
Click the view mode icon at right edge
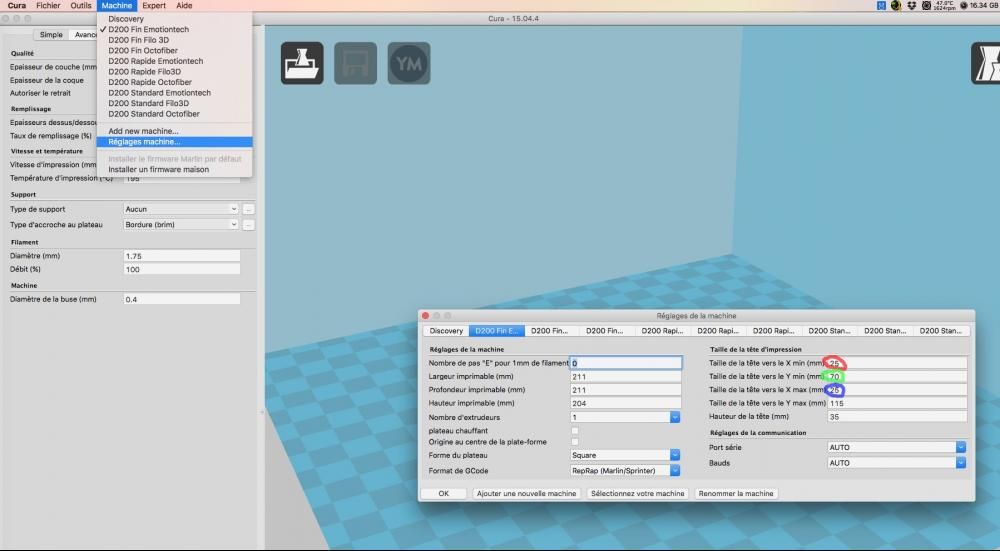(x=986, y=63)
